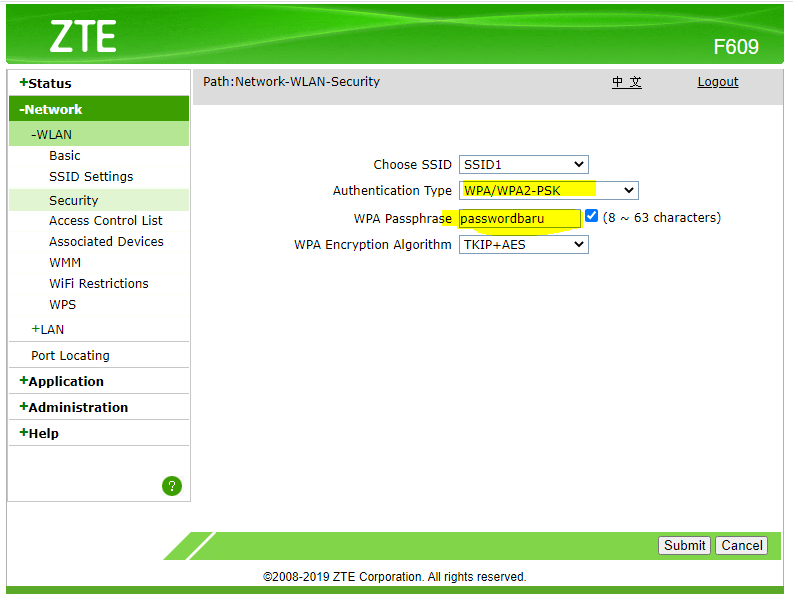The height and width of the screenshot is (604, 793).
Task: Click the 'WPA Encryption Algorithm' label
Action: [373, 245]
